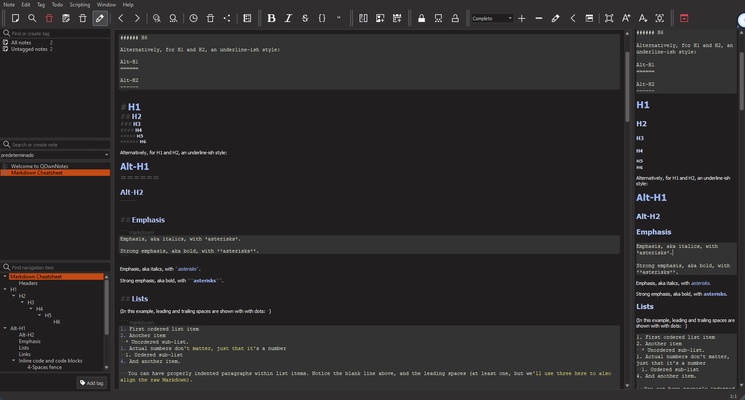Viewport: 745px width, 400px height.
Task: Increase note text size
Action: tap(626, 18)
